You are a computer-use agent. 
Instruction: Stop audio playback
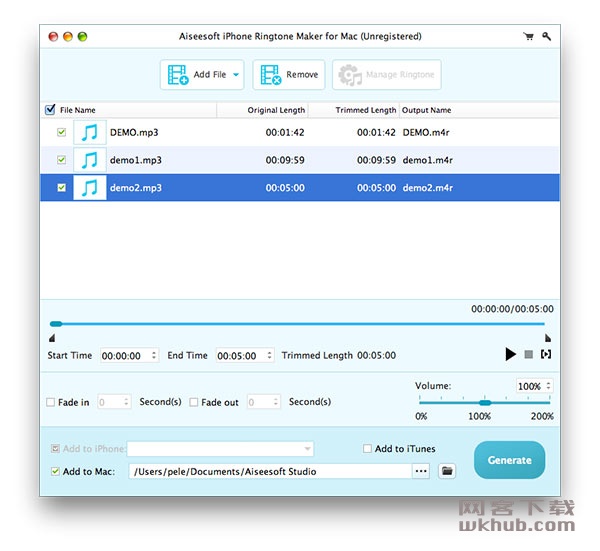pyautogui.click(x=528, y=354)
